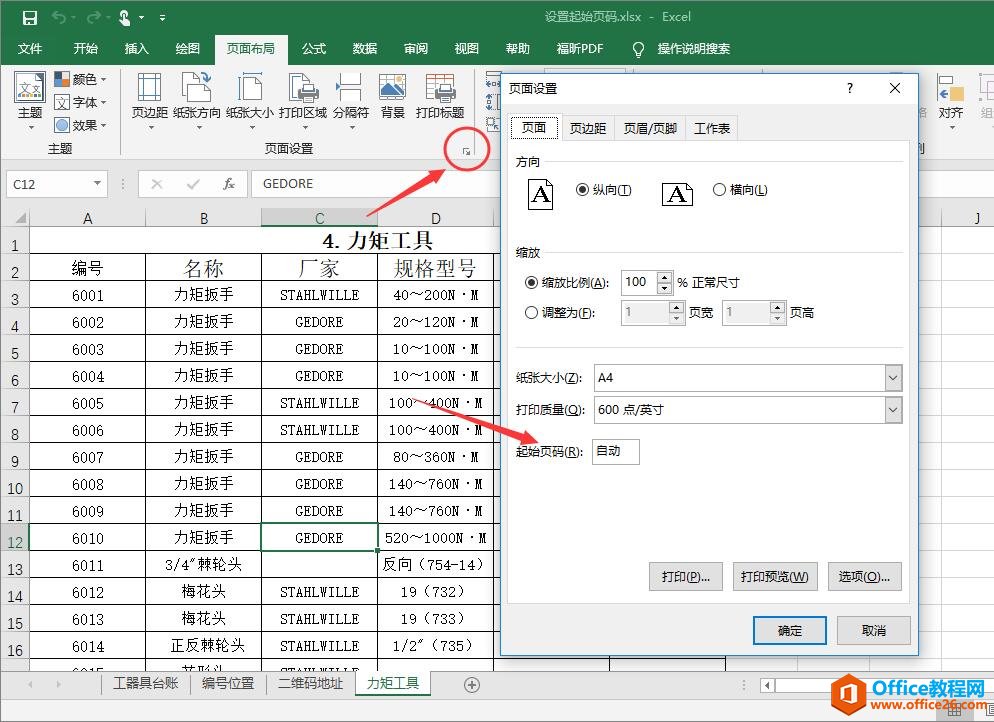Open the 工器具台账 sheet tab
The width and height of the screenshot is (994, 722).
[145, 683]
